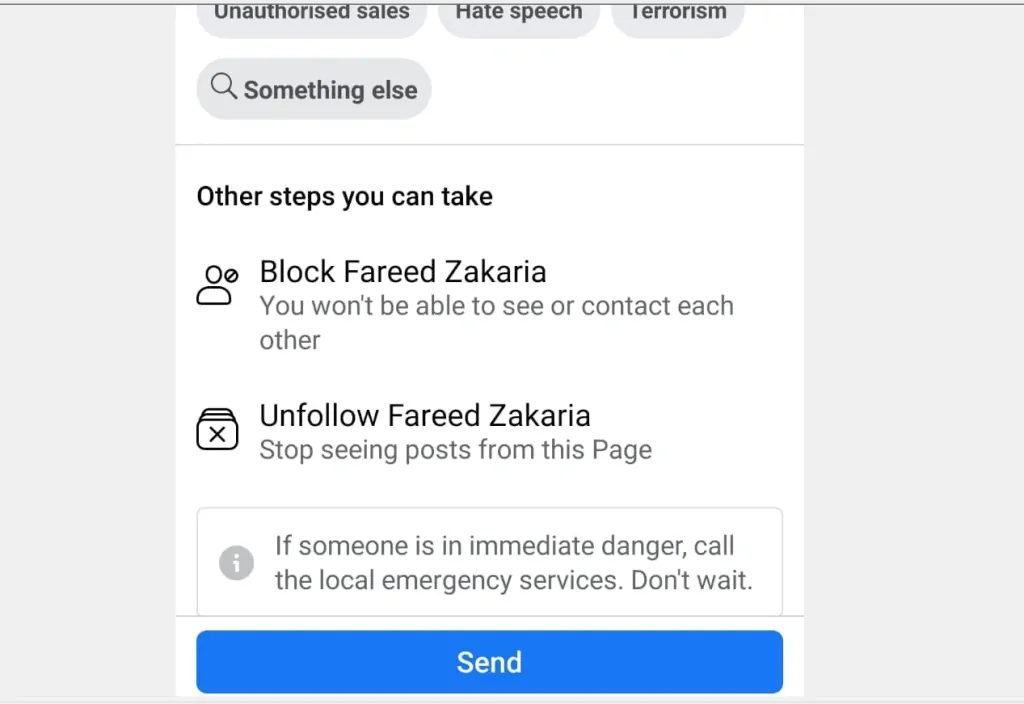Click the X mark inside the unfollow icon

216,434
